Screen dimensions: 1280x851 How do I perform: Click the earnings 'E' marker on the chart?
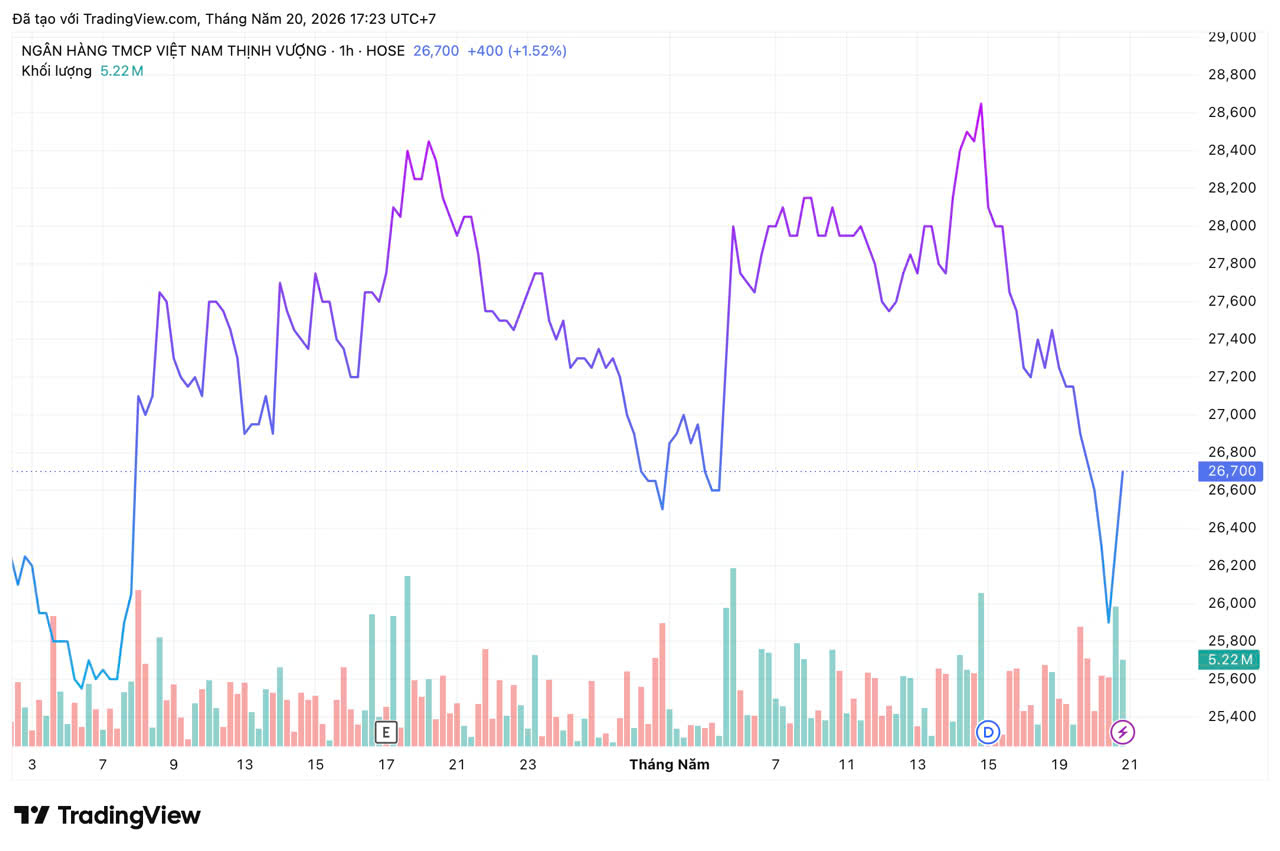pyautogui.click(x=386, y=732)
